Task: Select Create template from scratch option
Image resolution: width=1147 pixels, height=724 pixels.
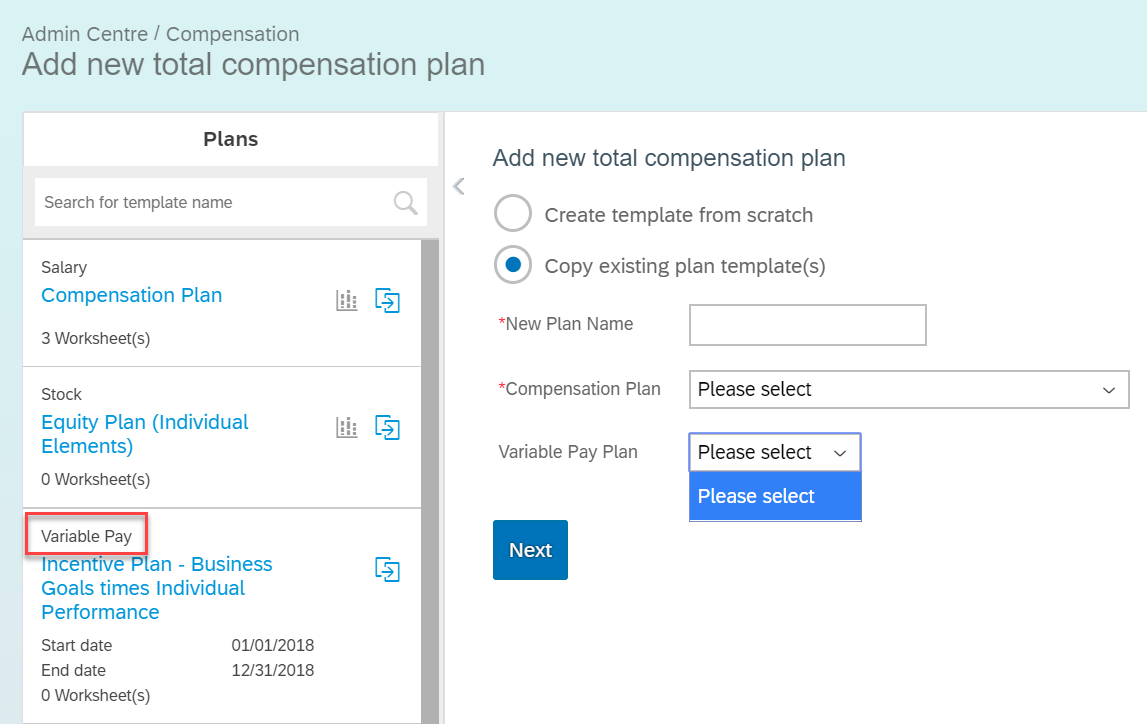Action: 513,214
